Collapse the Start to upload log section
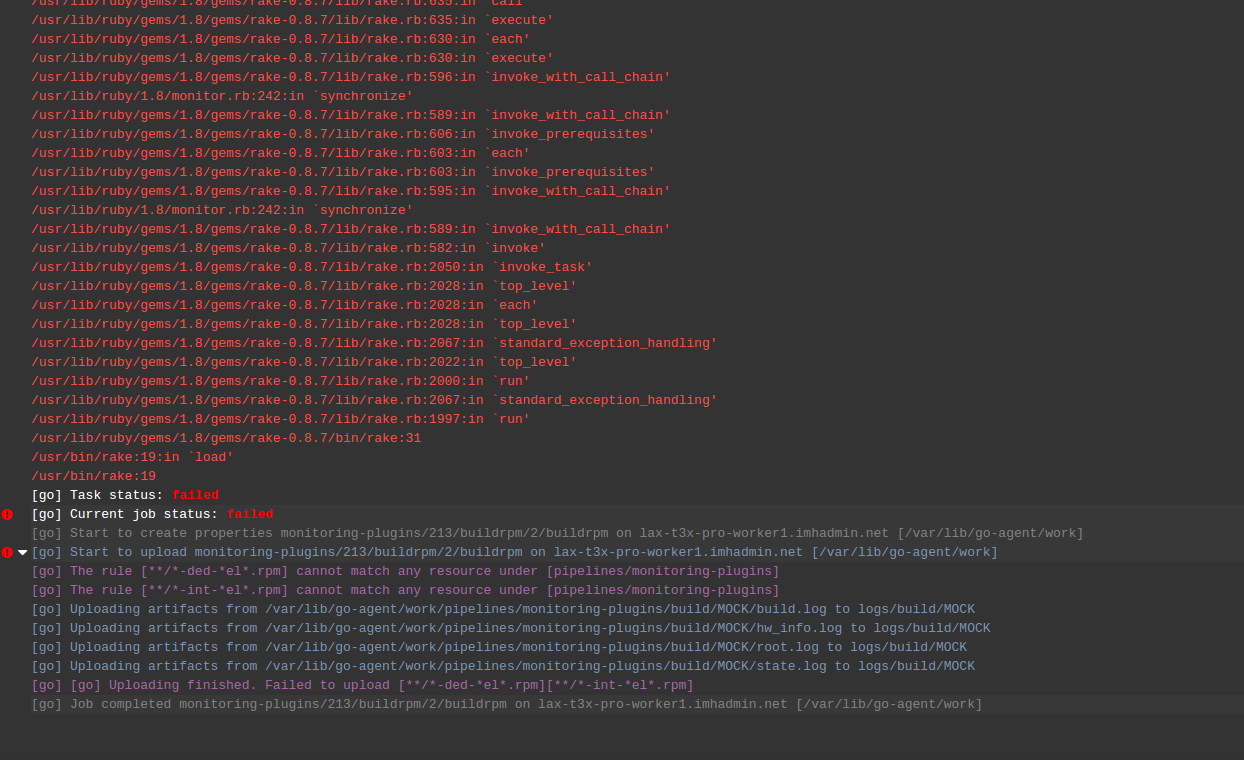1244x760 pixels. pyautogui.click(x=22, y=552)
